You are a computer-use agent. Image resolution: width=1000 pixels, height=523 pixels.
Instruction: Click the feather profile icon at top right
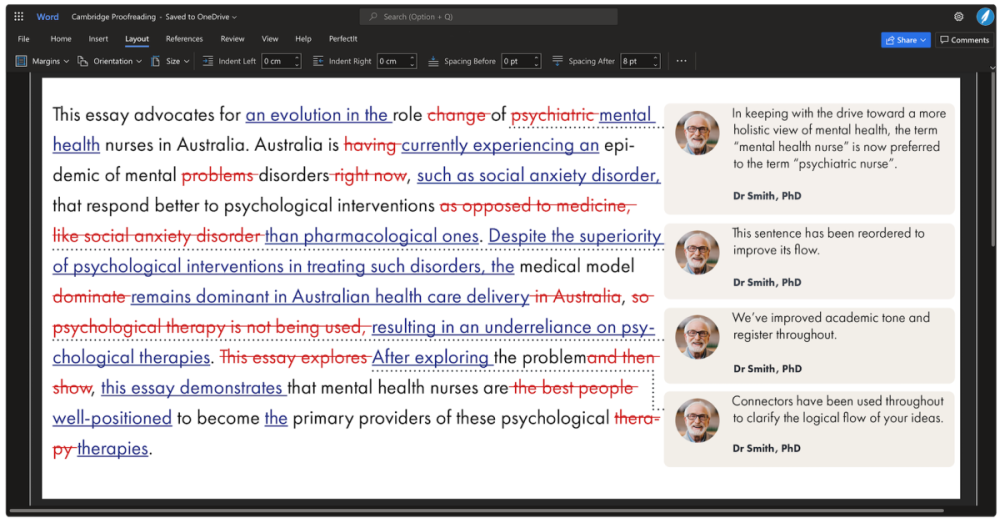click(982, 16)
